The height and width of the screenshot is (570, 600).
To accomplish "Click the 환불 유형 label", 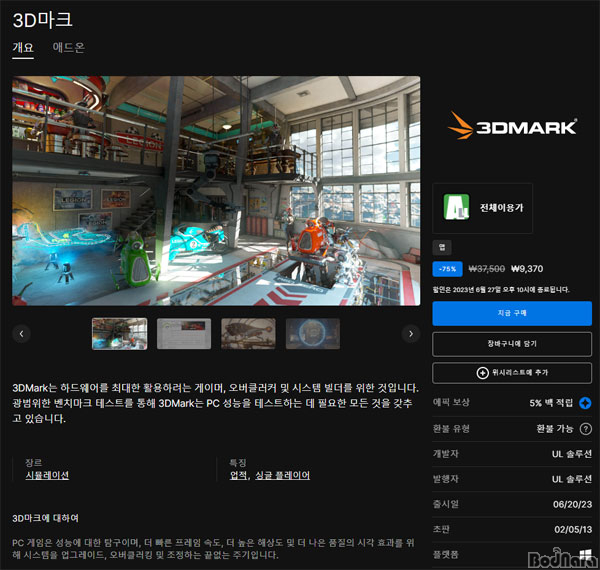I will tap(451, 429).
